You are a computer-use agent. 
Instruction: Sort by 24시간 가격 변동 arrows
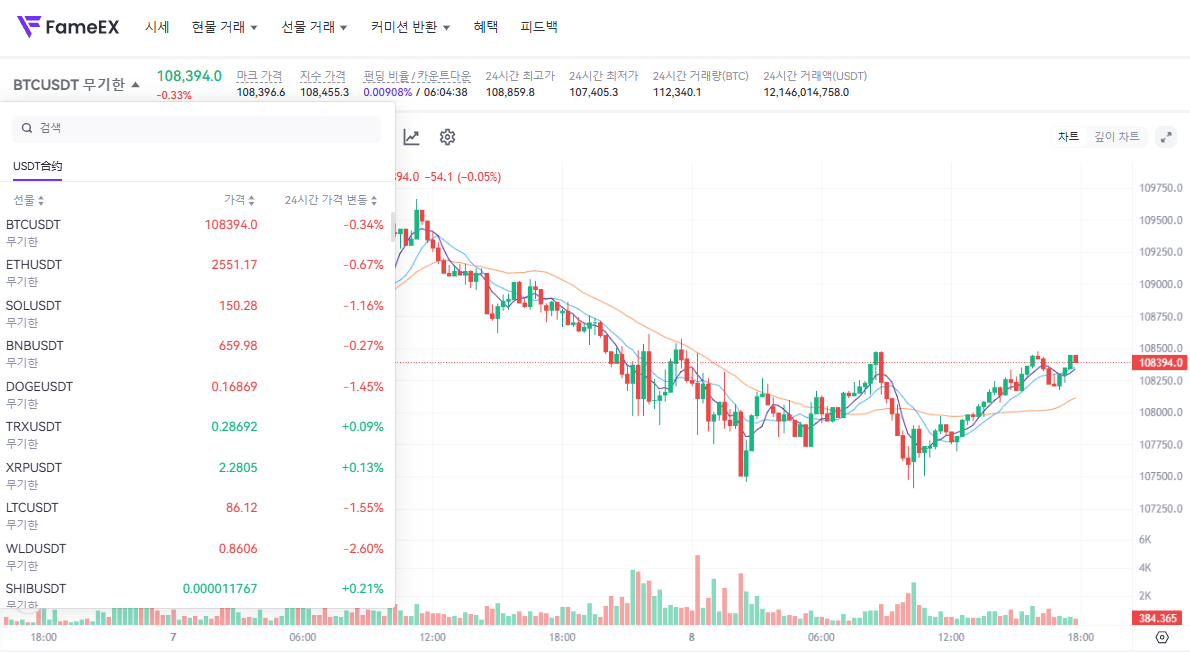coord(374,200)
